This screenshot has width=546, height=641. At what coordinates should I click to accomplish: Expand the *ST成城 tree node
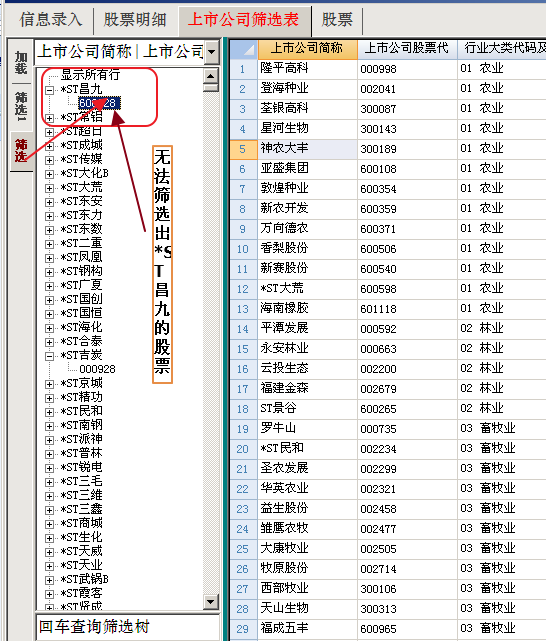[x=49, y=146]
